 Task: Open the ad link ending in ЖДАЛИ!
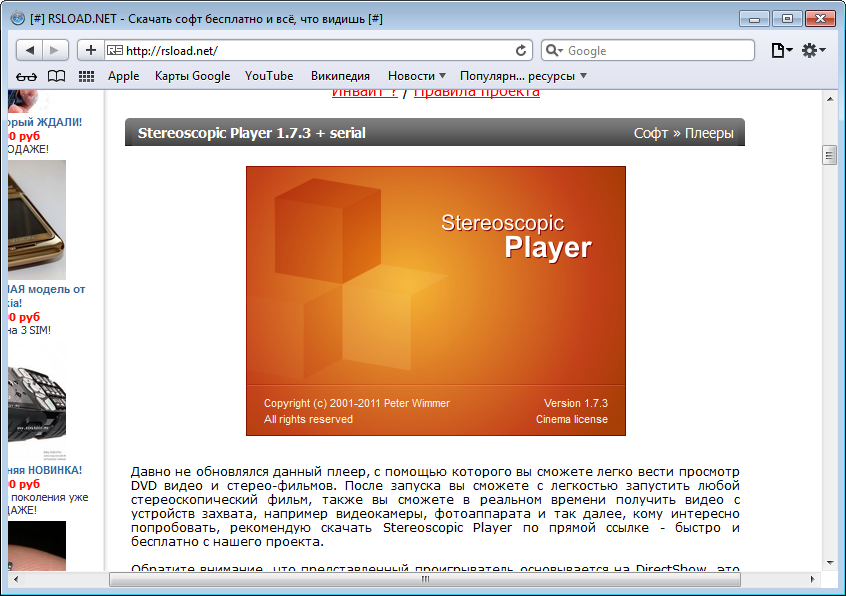tap(45, 122)
